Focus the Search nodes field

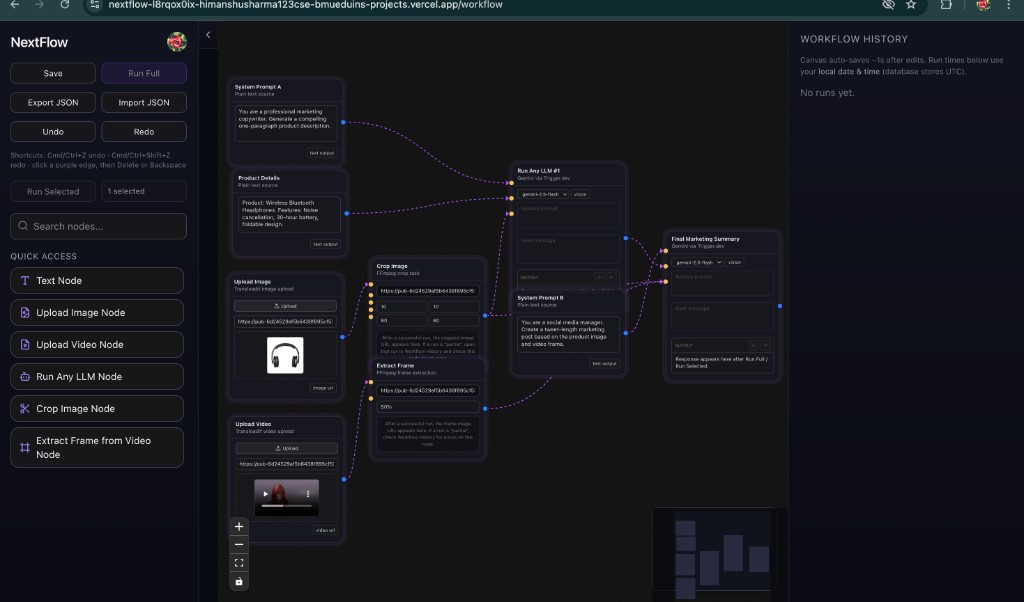99,226
